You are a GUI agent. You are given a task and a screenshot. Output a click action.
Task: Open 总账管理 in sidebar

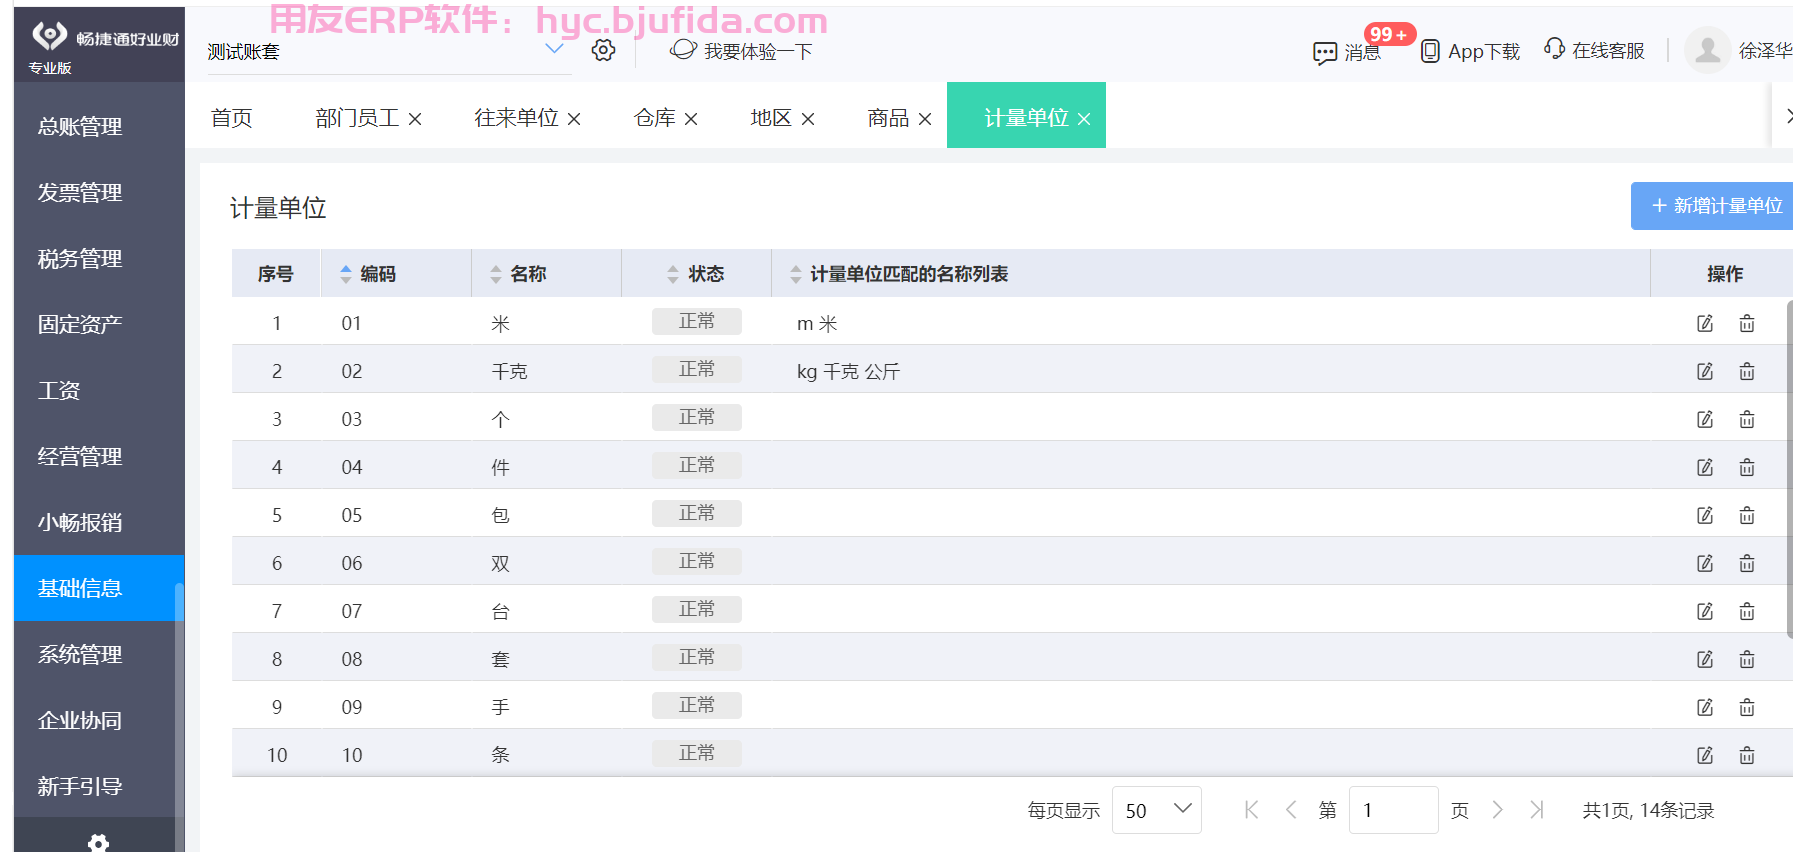tap(99, 126)
